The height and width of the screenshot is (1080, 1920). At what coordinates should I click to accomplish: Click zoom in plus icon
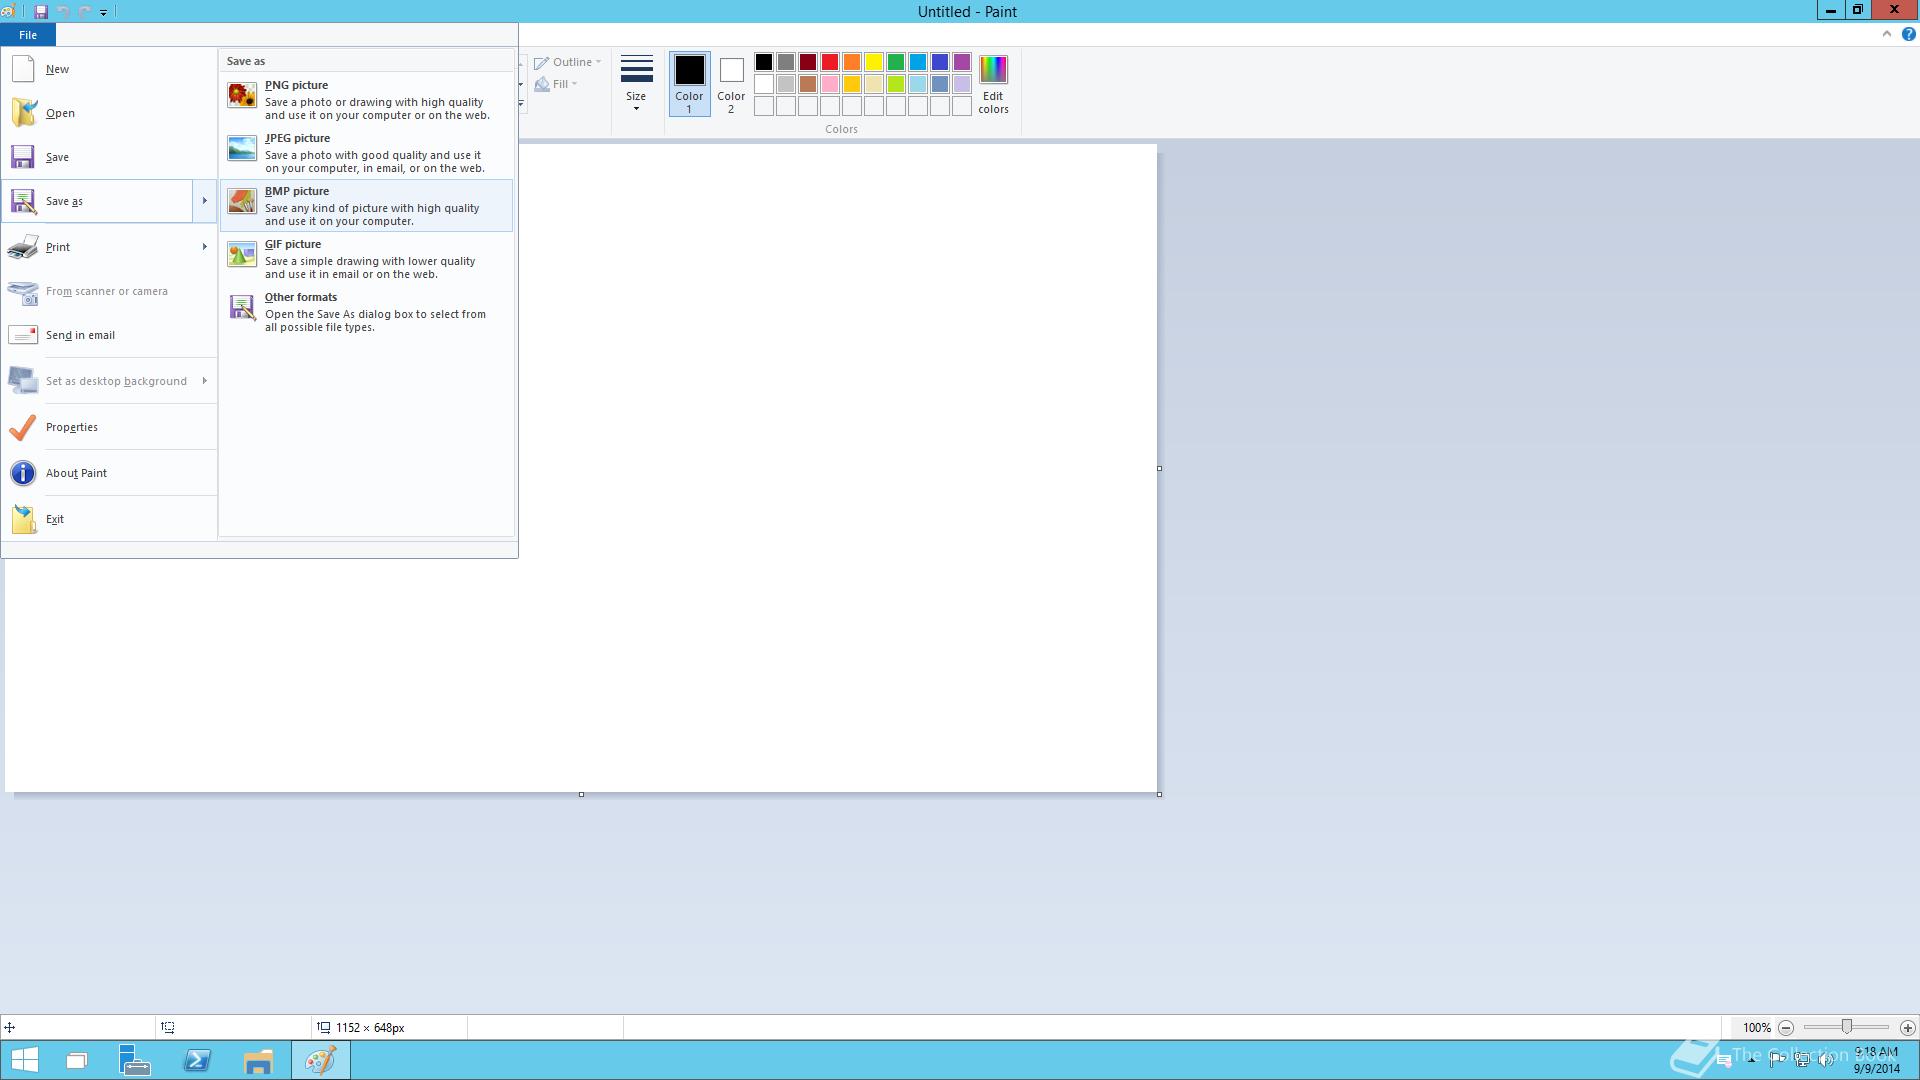[x=1907, y=1027]
